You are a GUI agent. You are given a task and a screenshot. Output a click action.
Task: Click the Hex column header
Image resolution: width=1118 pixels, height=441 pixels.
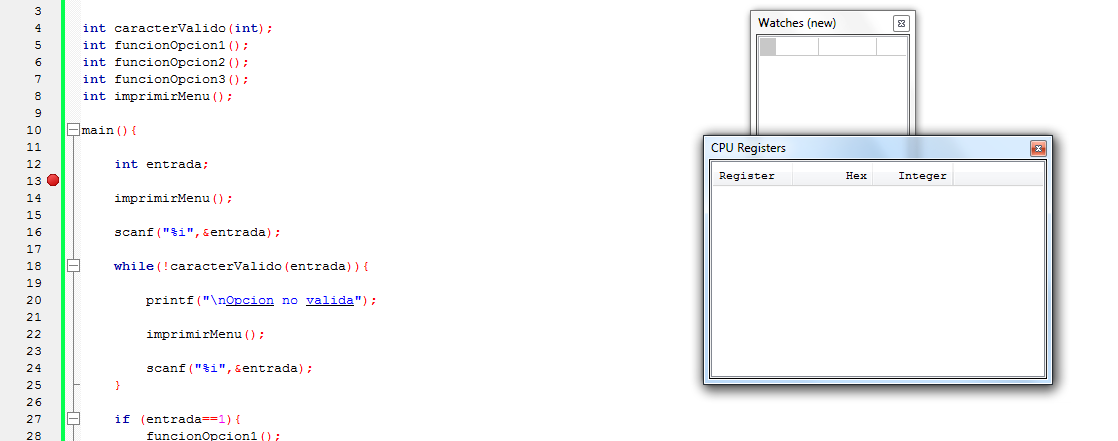click(x=832, y=176)
